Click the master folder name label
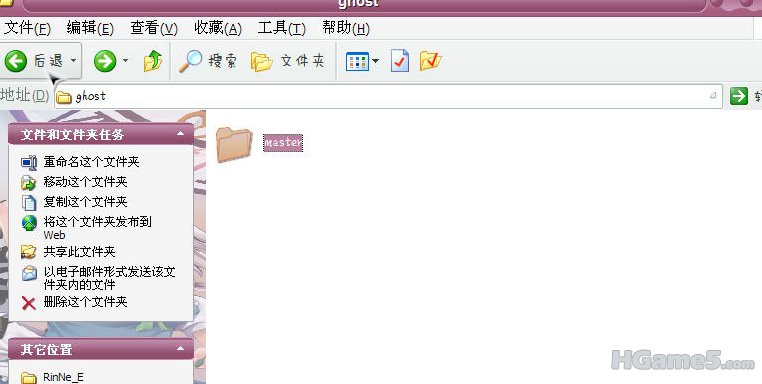The height and width of the screenshot is (384, 762). (283, 143)
